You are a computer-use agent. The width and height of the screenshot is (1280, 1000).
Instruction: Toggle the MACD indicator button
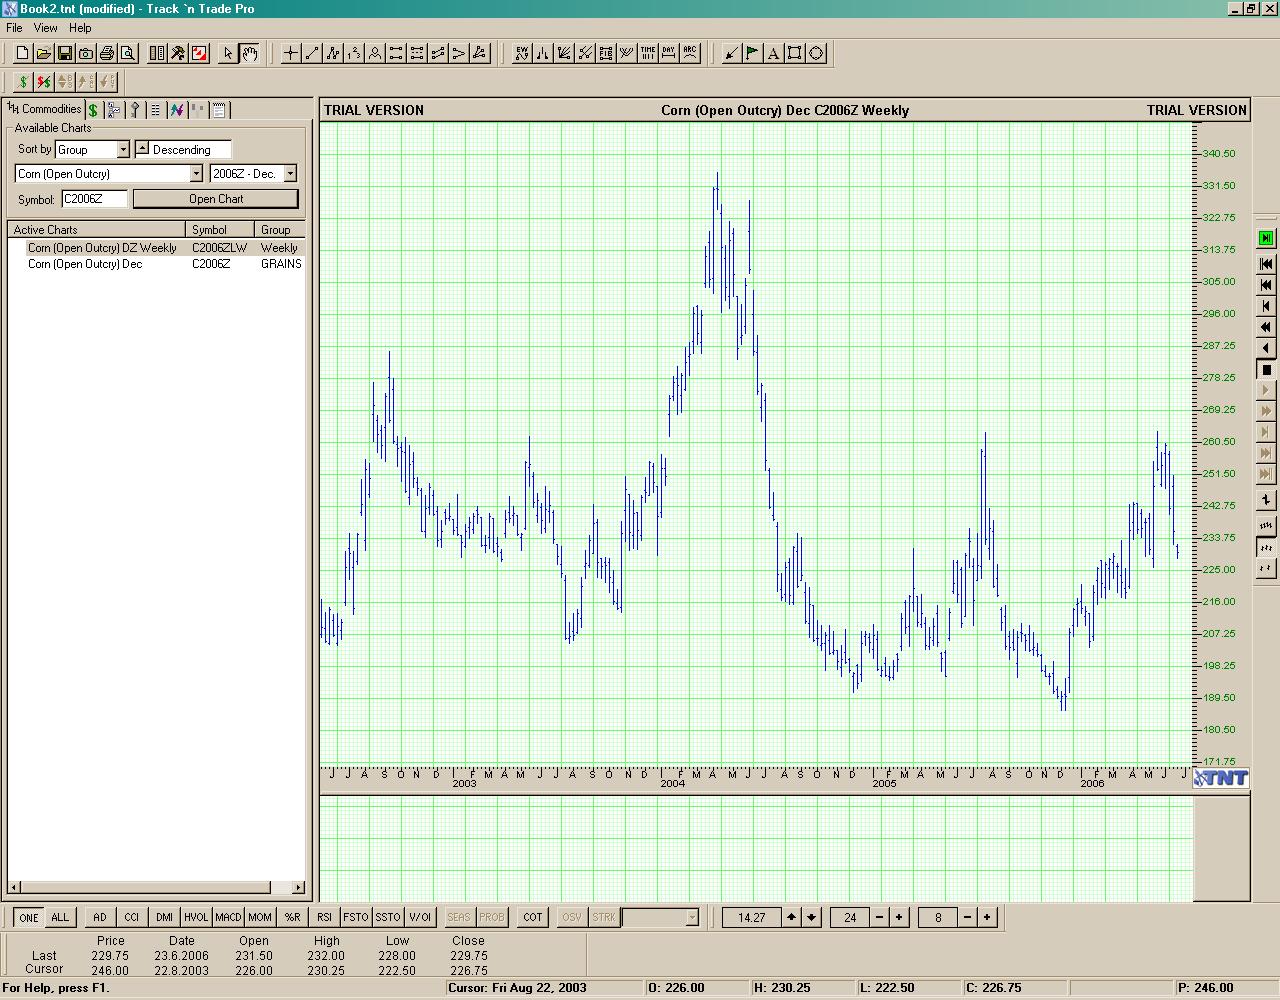[x=228, y=917]
